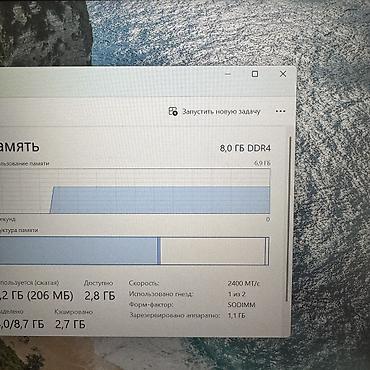Screen dimensions: 370x370
Task: Click the '0' label below the graph
Action: [x=268, y=220]
